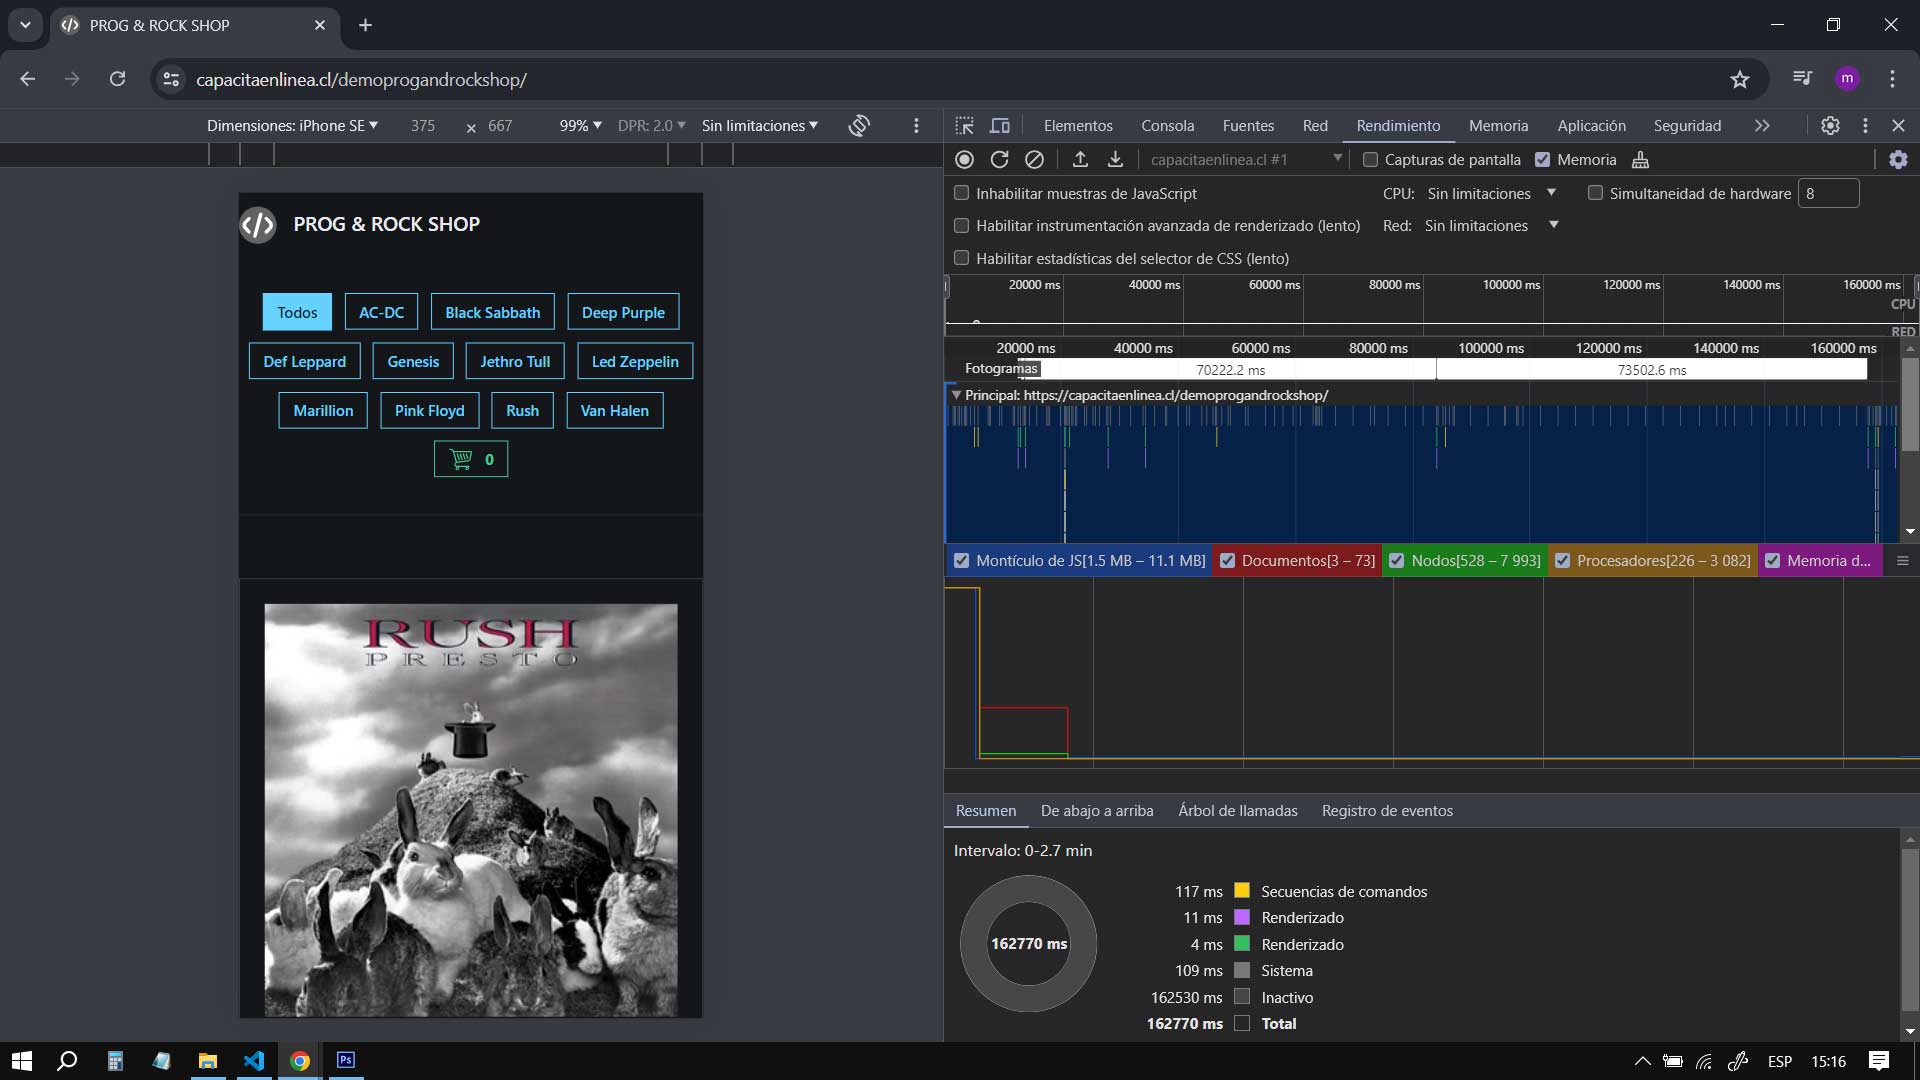
Task: Toggle the Documentos counter checkbox
Action: tap(1227, 561)
